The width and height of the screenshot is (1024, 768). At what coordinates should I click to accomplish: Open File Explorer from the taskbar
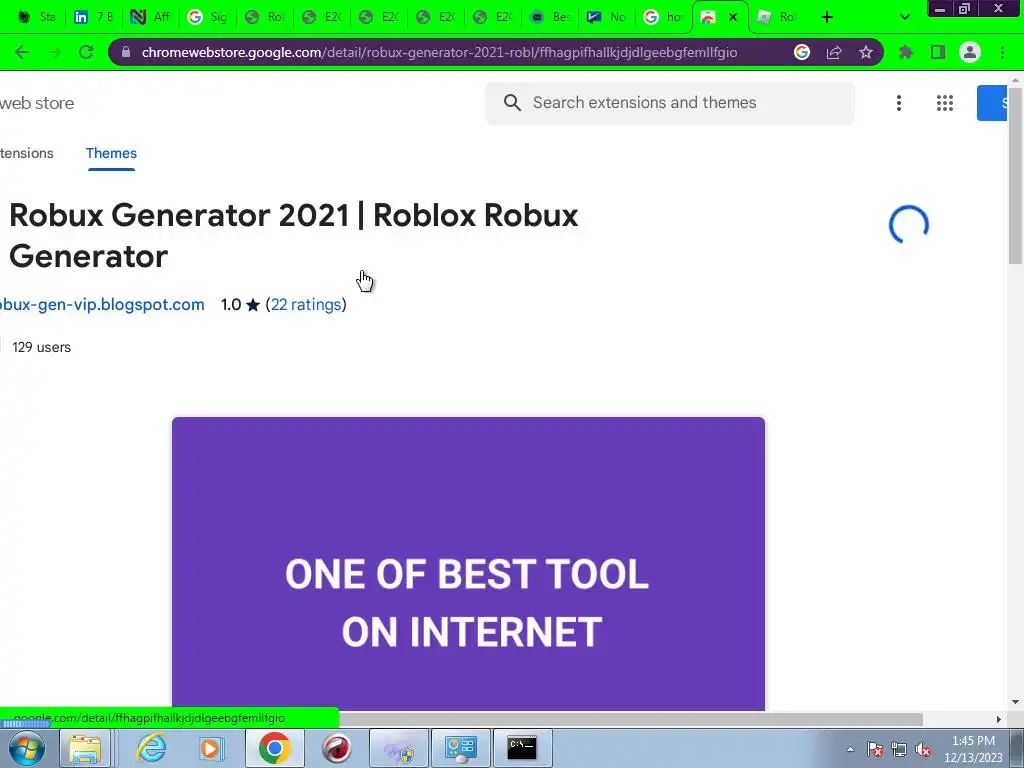[x=85, y=748]
